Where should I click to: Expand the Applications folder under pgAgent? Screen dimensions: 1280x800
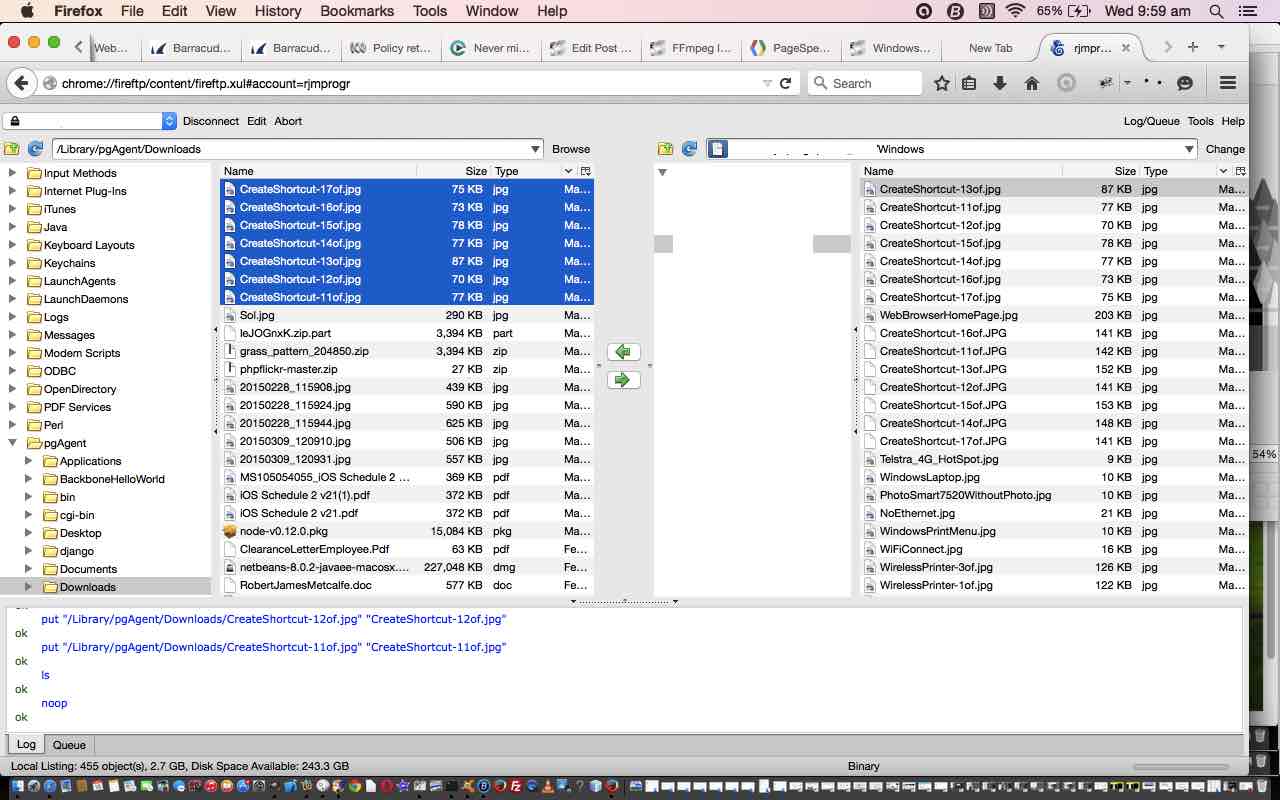29,461
